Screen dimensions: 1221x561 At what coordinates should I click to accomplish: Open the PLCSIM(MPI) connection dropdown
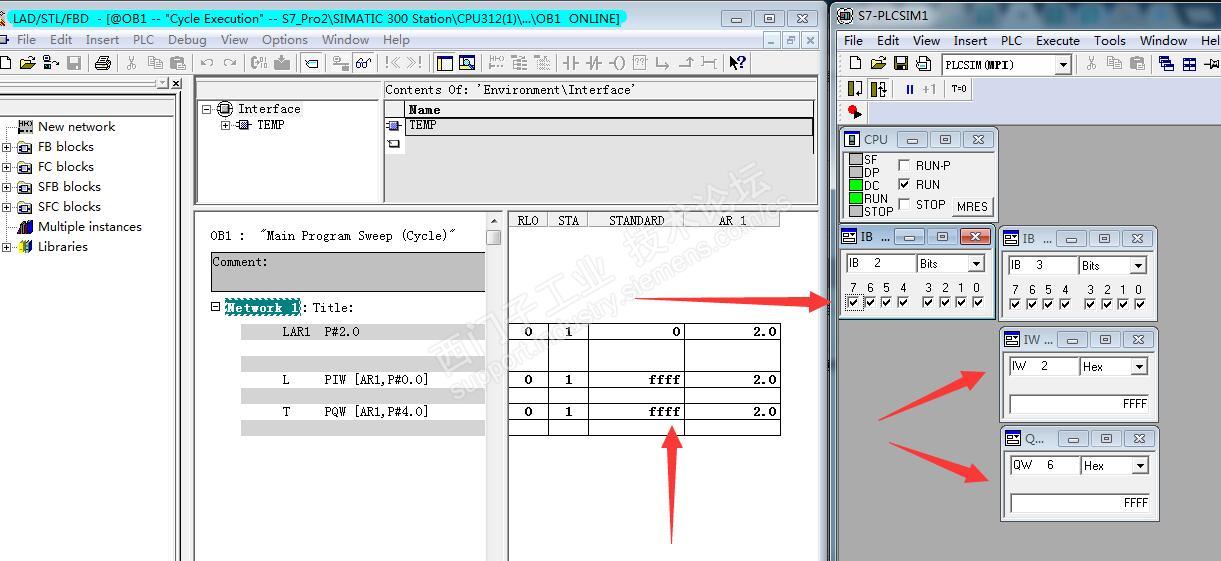pyautogui.click(x=1063, y=65)
